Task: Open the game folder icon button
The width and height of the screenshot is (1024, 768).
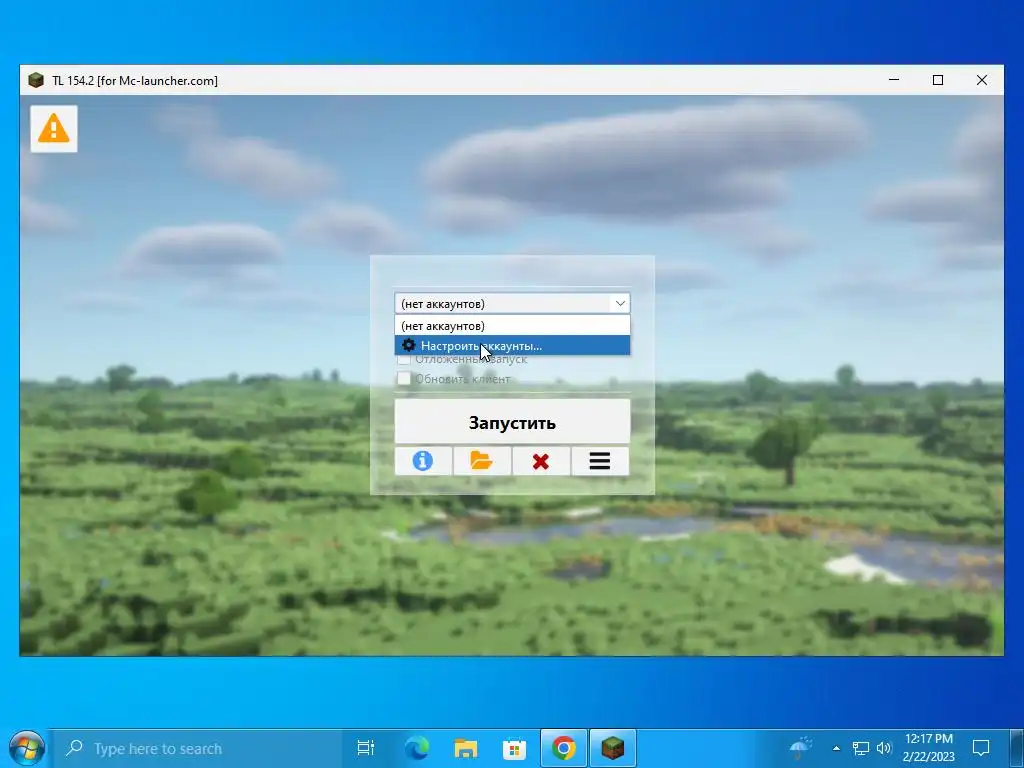Action: pos(481,461)
